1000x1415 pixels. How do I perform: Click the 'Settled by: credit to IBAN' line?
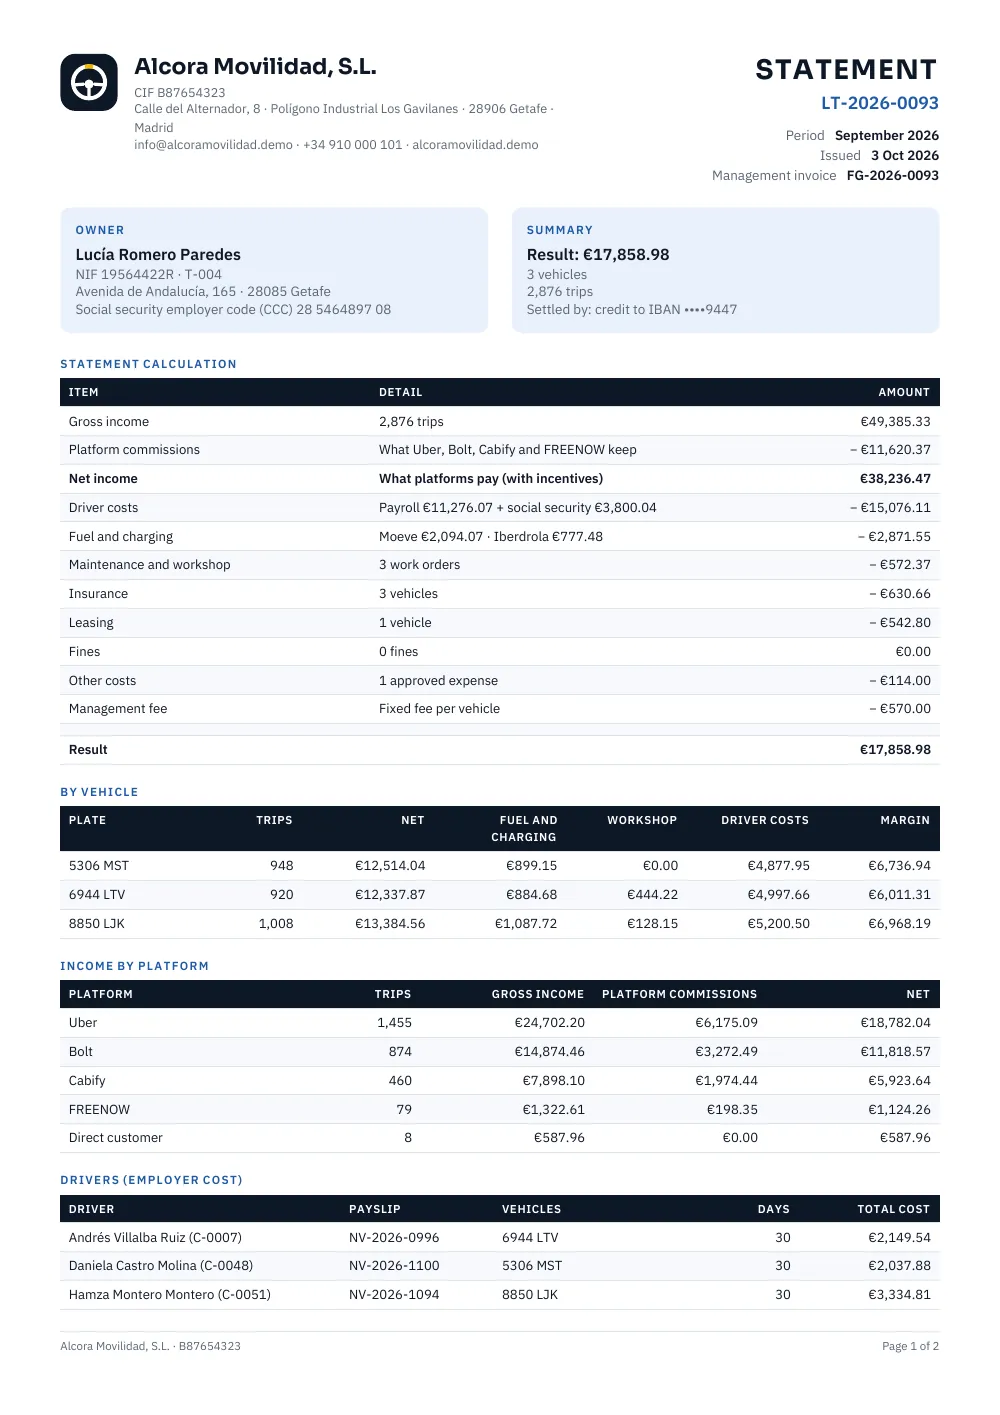632,310
